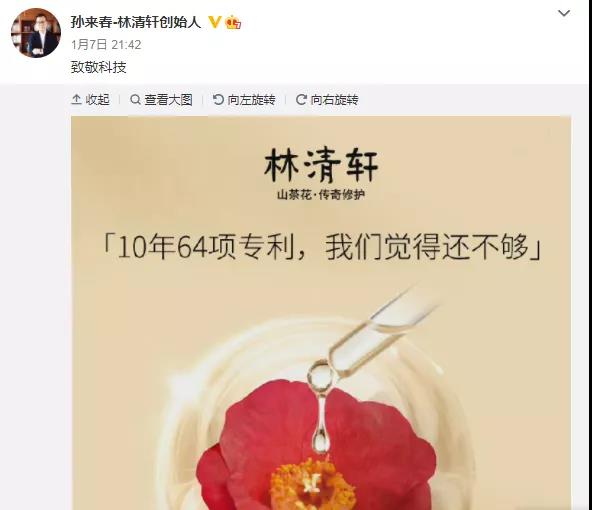Click the clockwise rotate arrow icon
The width and height of the screenshot is (592, 510).
point(301,100)
